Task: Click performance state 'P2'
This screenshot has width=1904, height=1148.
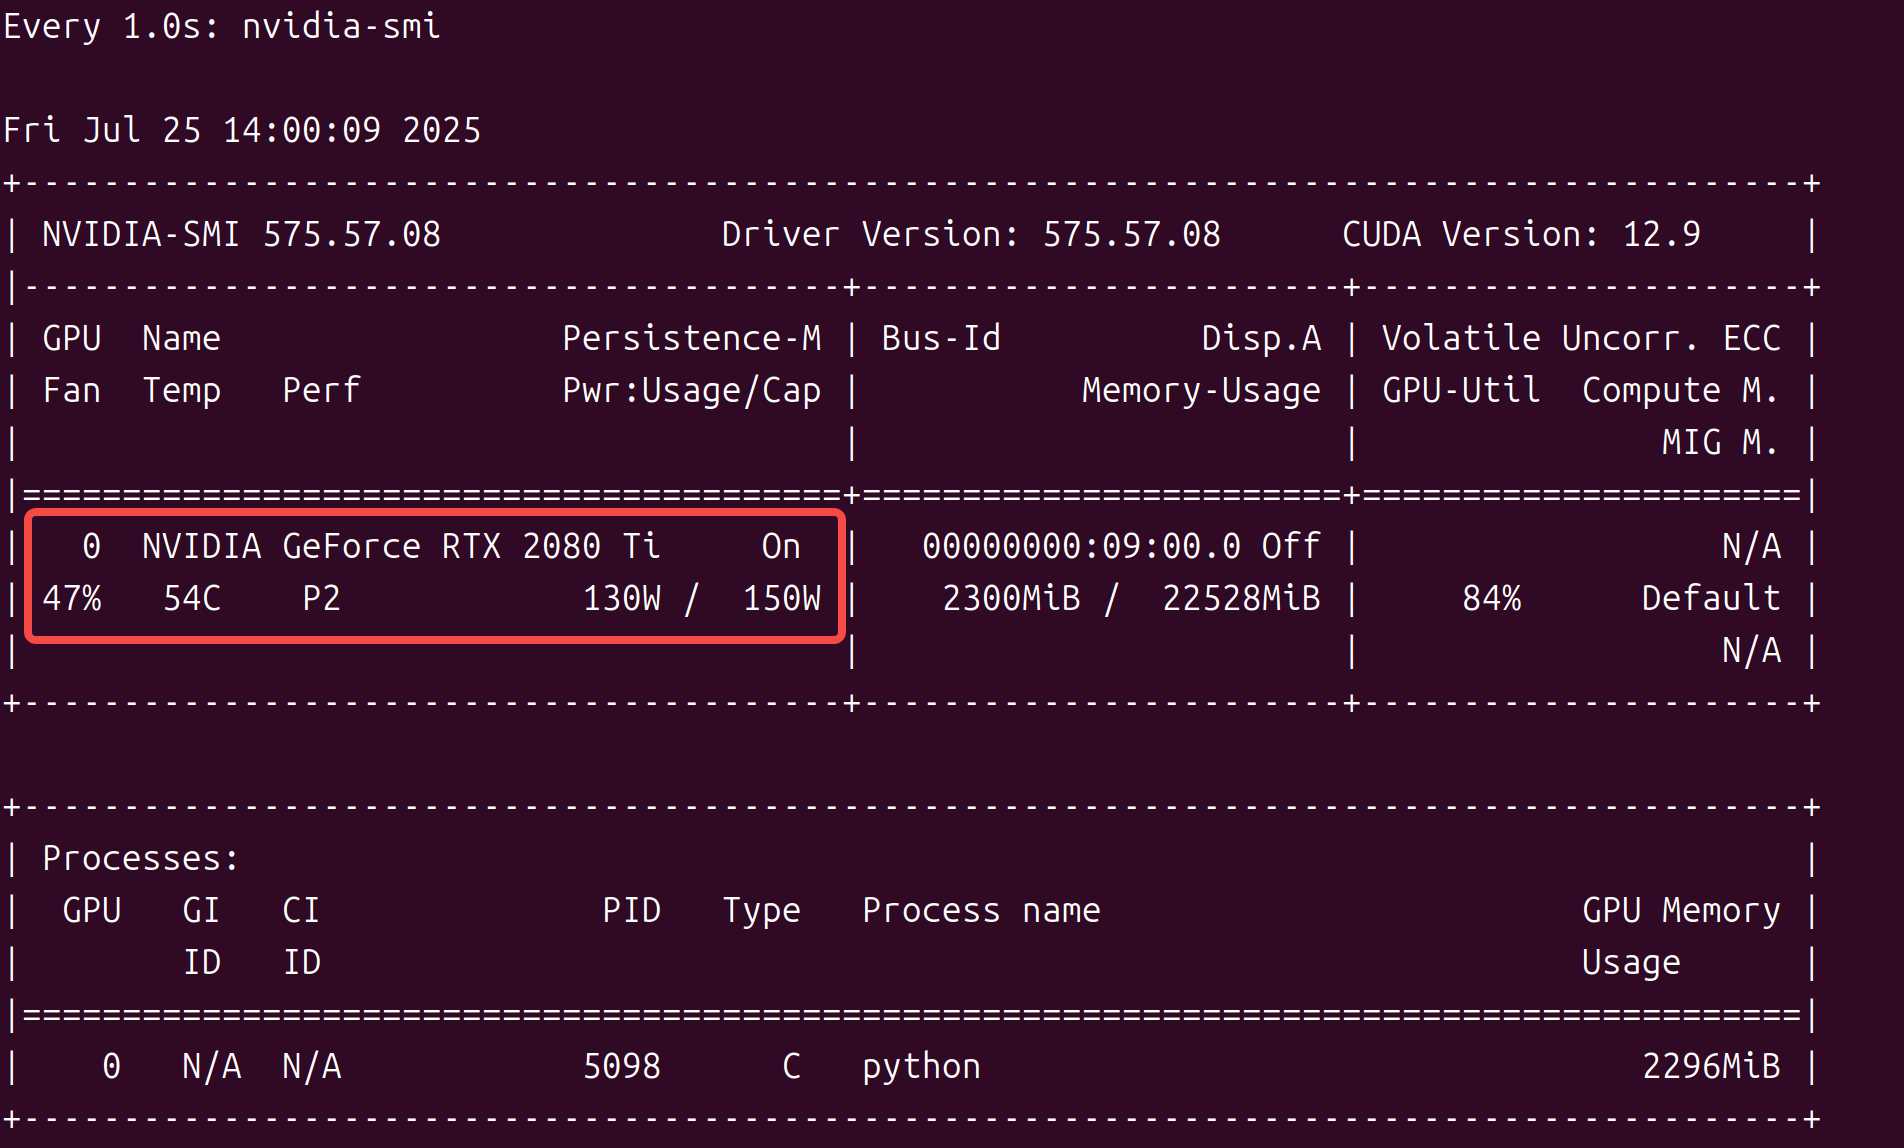Action: [321, 598]
